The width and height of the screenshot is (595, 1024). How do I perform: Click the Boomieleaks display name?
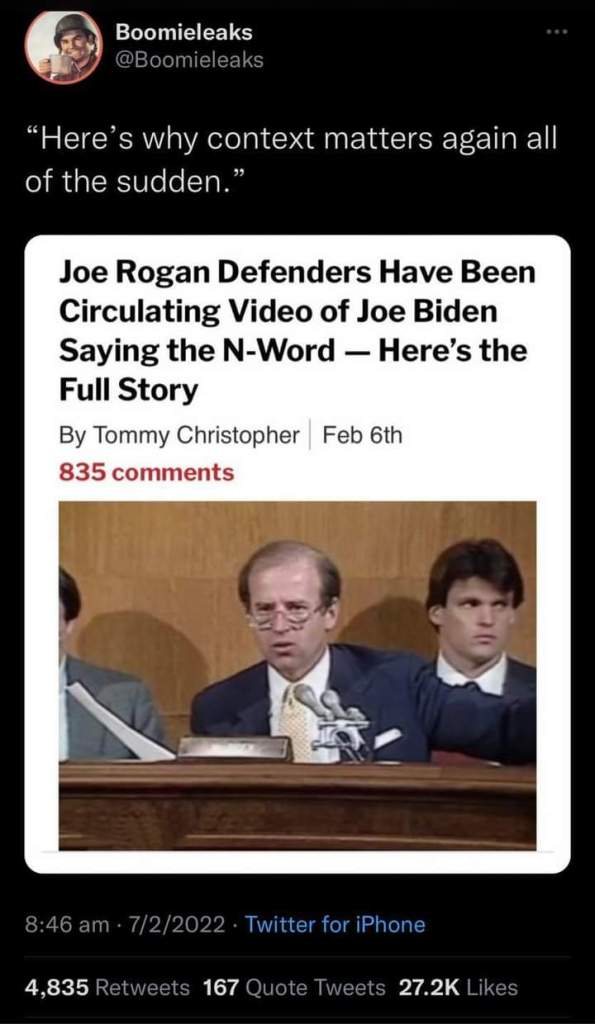tap(184, 32)
